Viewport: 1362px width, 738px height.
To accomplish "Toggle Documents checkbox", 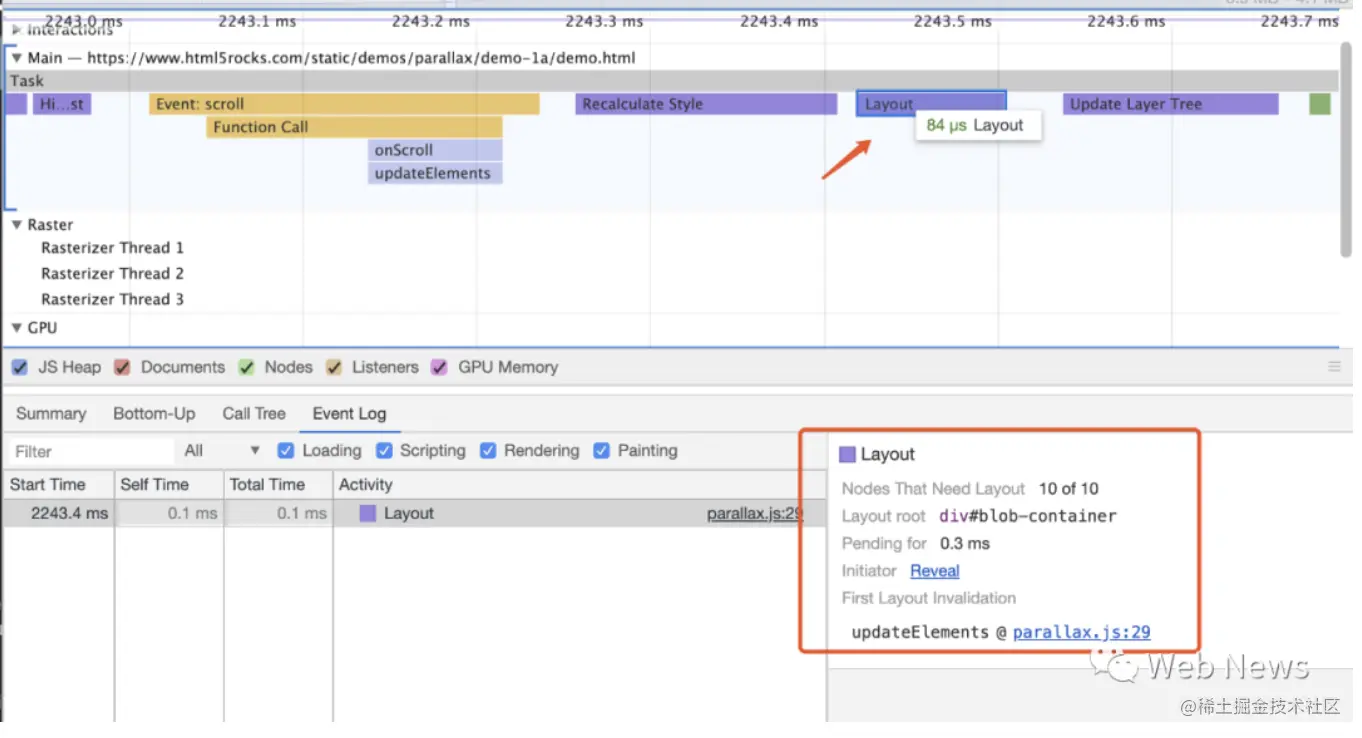I will click(x=122, y=367).
